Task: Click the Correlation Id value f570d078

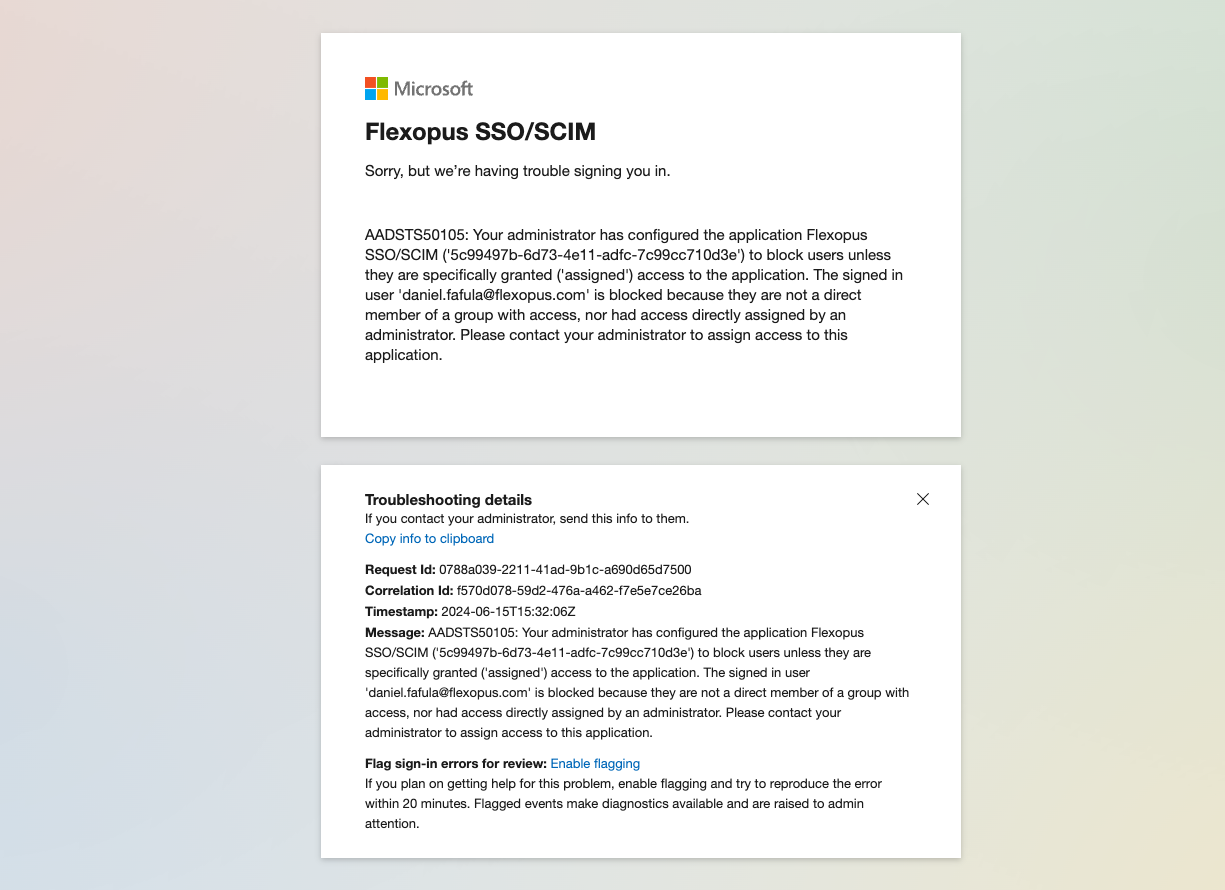Action: (x=579, y=591)
